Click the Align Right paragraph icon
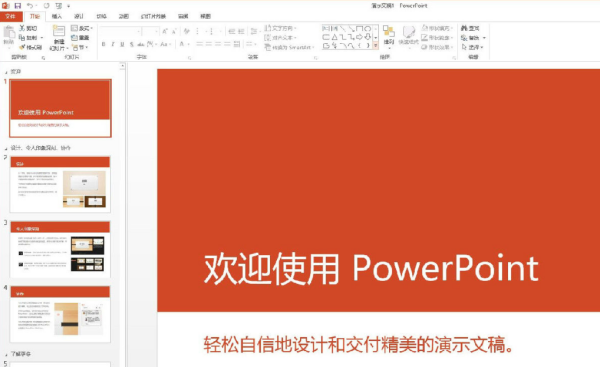The height and width of the screenshot is (367, 600). (218, 44)
